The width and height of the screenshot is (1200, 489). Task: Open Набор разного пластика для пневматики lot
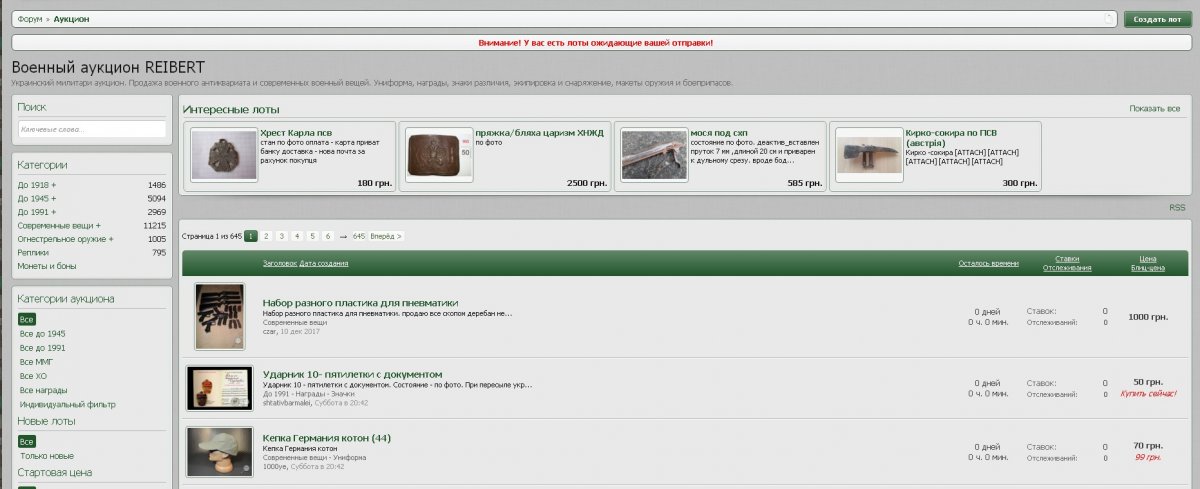coord(360,302)
